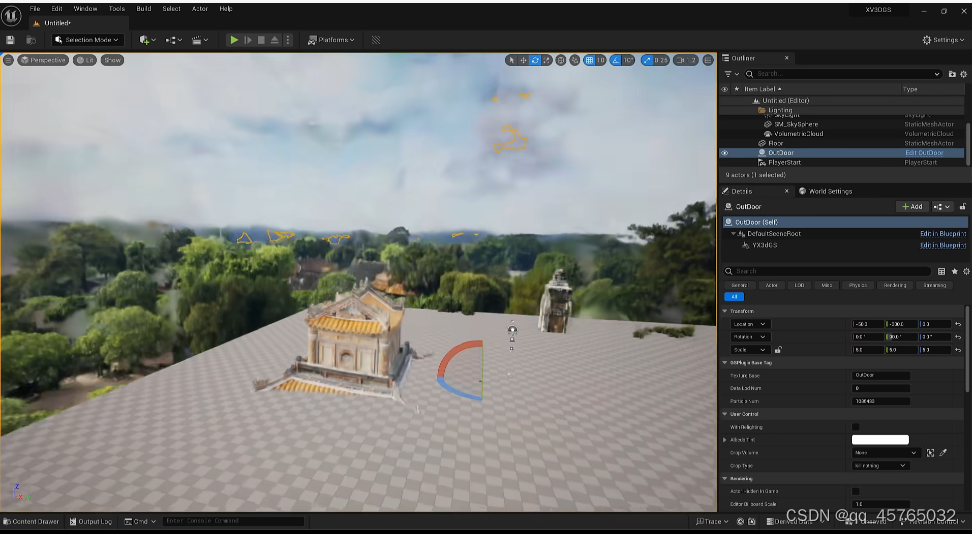The width and height of the screenshot is (972, 534).
Task: Click Edit in Blueprint for DefaultSceneRoot
Action: tap(943, 234)
